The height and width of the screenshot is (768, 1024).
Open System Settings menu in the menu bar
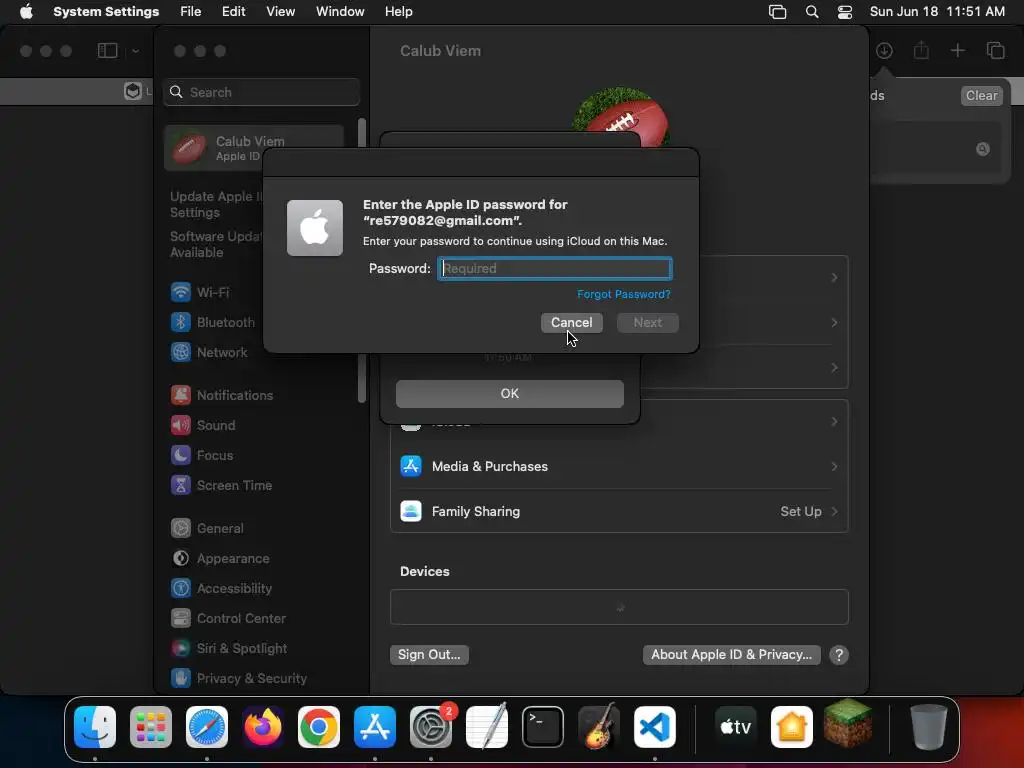click(106, 12)
